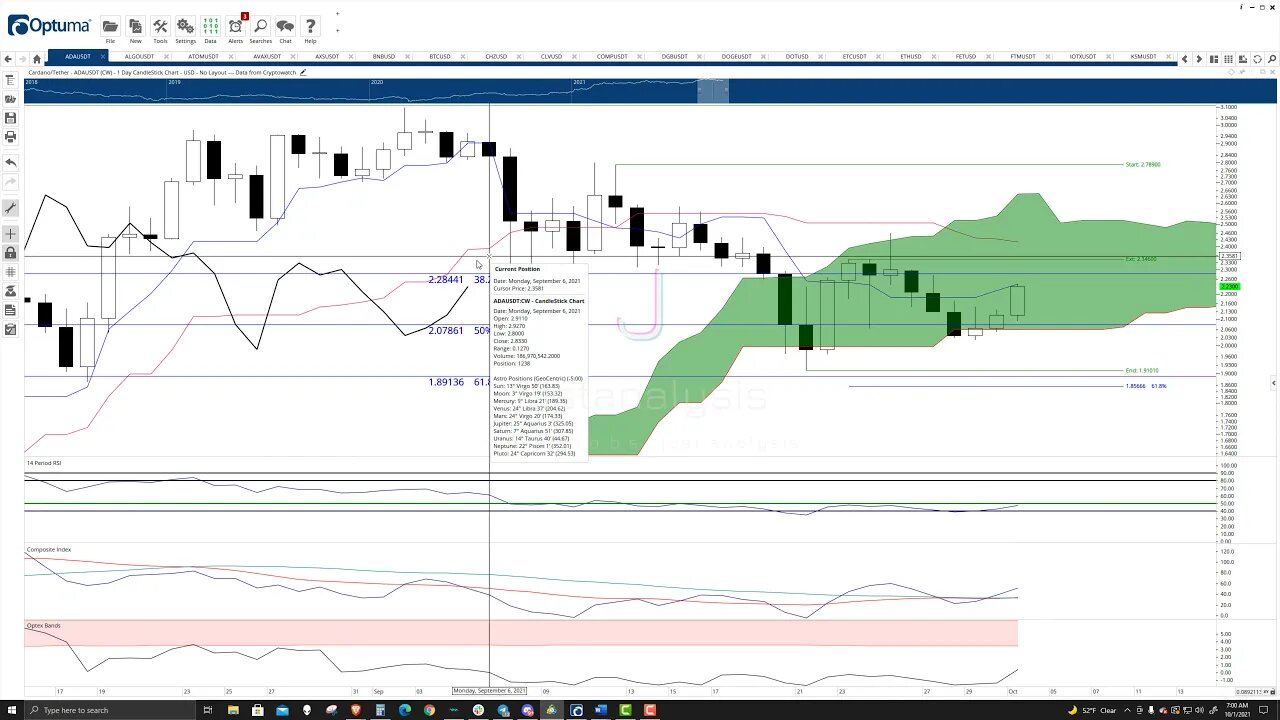
Task: Open the Tools icon
Action: point(160,27)
